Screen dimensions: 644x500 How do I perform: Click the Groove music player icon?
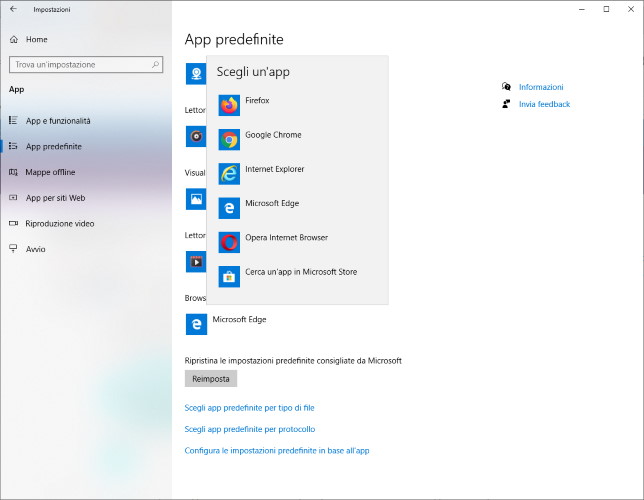click(x=196, y=136)
